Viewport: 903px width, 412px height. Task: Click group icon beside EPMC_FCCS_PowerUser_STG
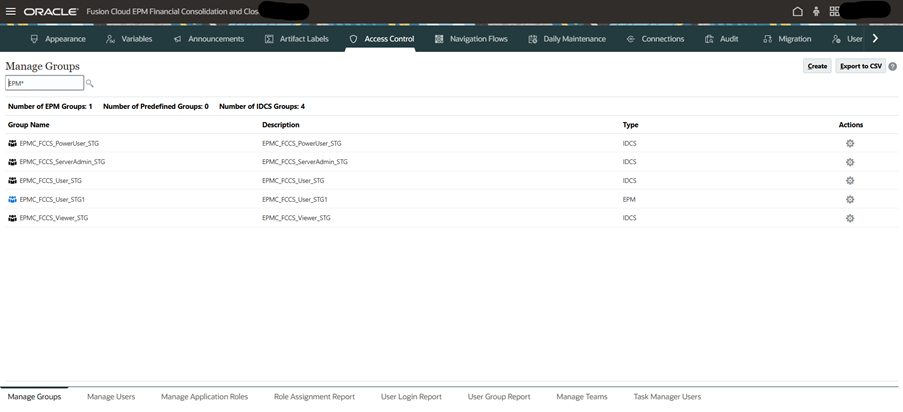tap(13, 143)
